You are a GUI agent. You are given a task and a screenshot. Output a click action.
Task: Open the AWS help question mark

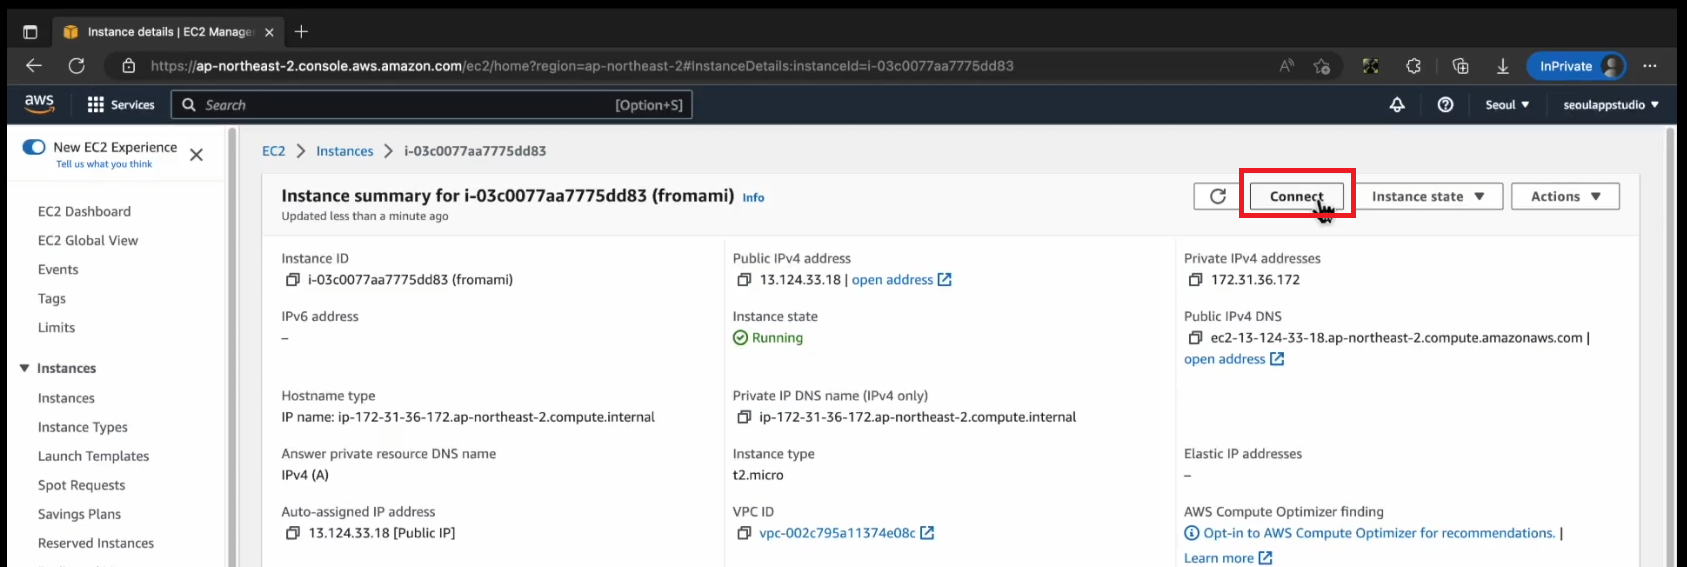point(1445,104)
